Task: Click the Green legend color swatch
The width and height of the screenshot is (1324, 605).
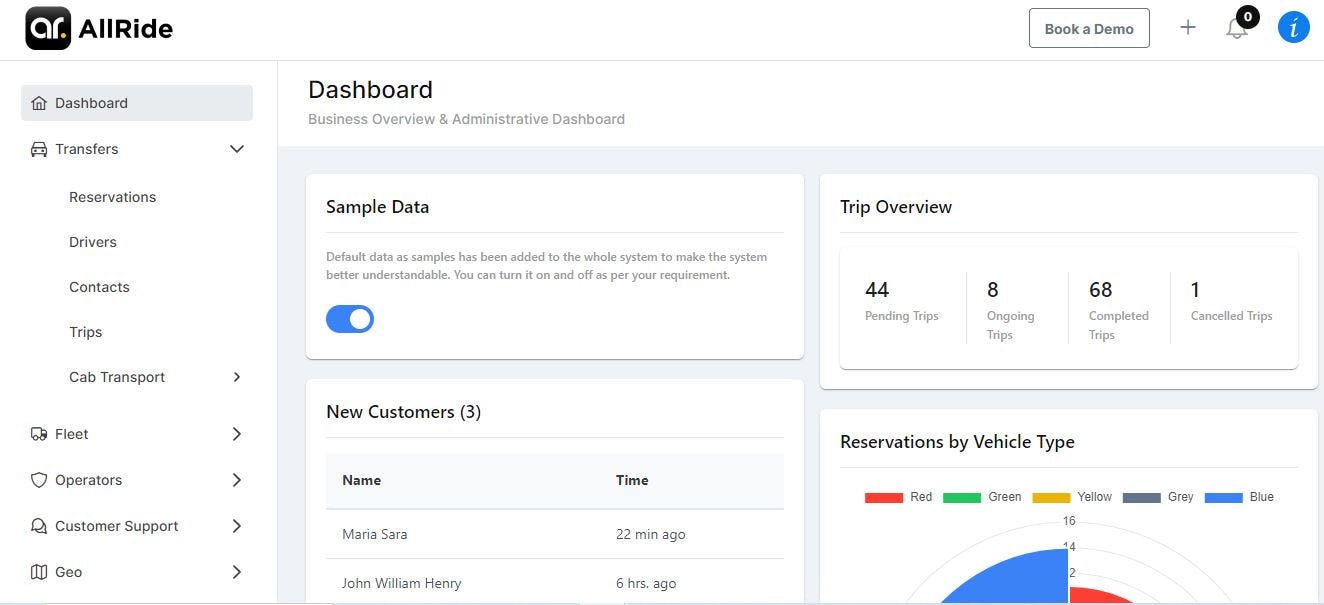Action: click(962, 497)
